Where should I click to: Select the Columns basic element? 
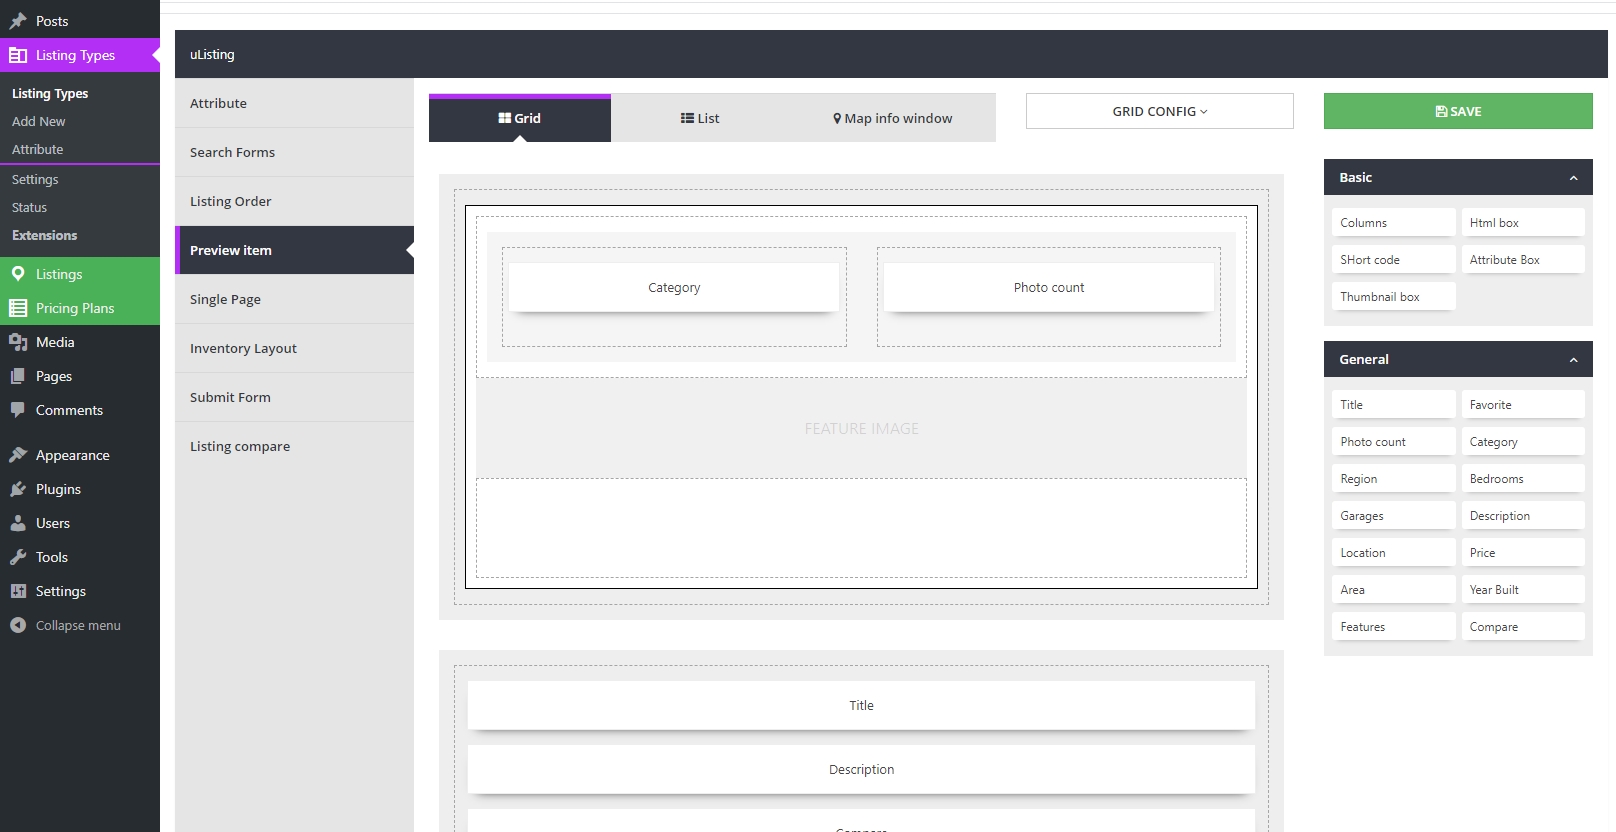(1393, 223)
